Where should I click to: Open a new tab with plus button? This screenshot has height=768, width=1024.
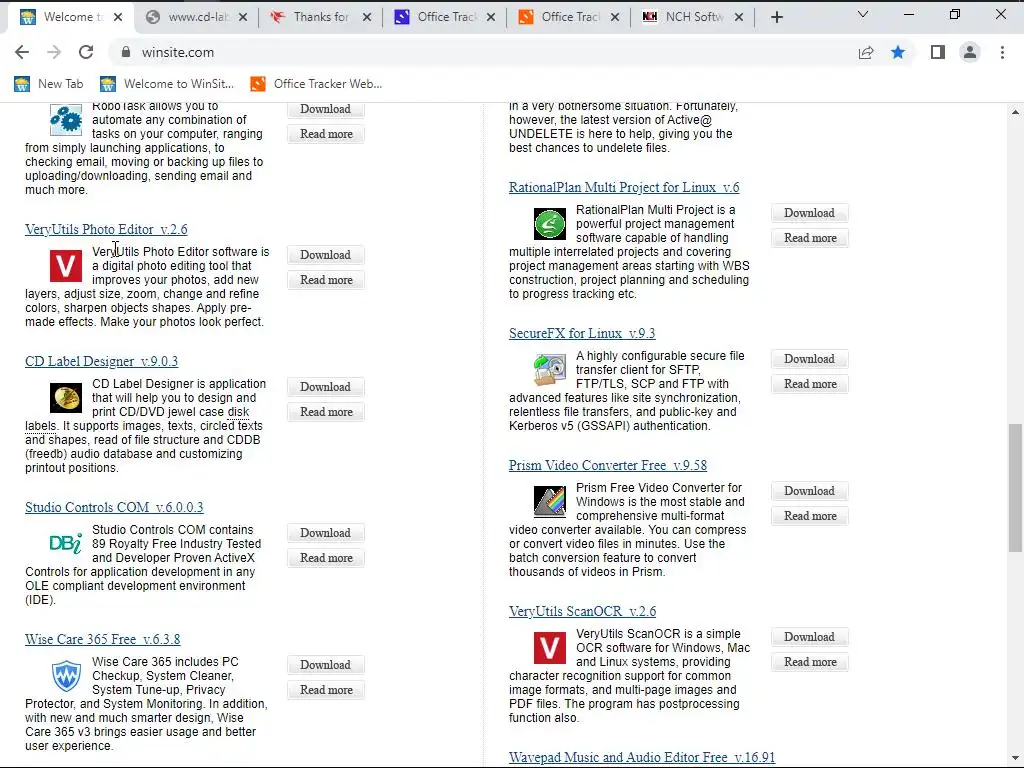[x=776, y=18]
